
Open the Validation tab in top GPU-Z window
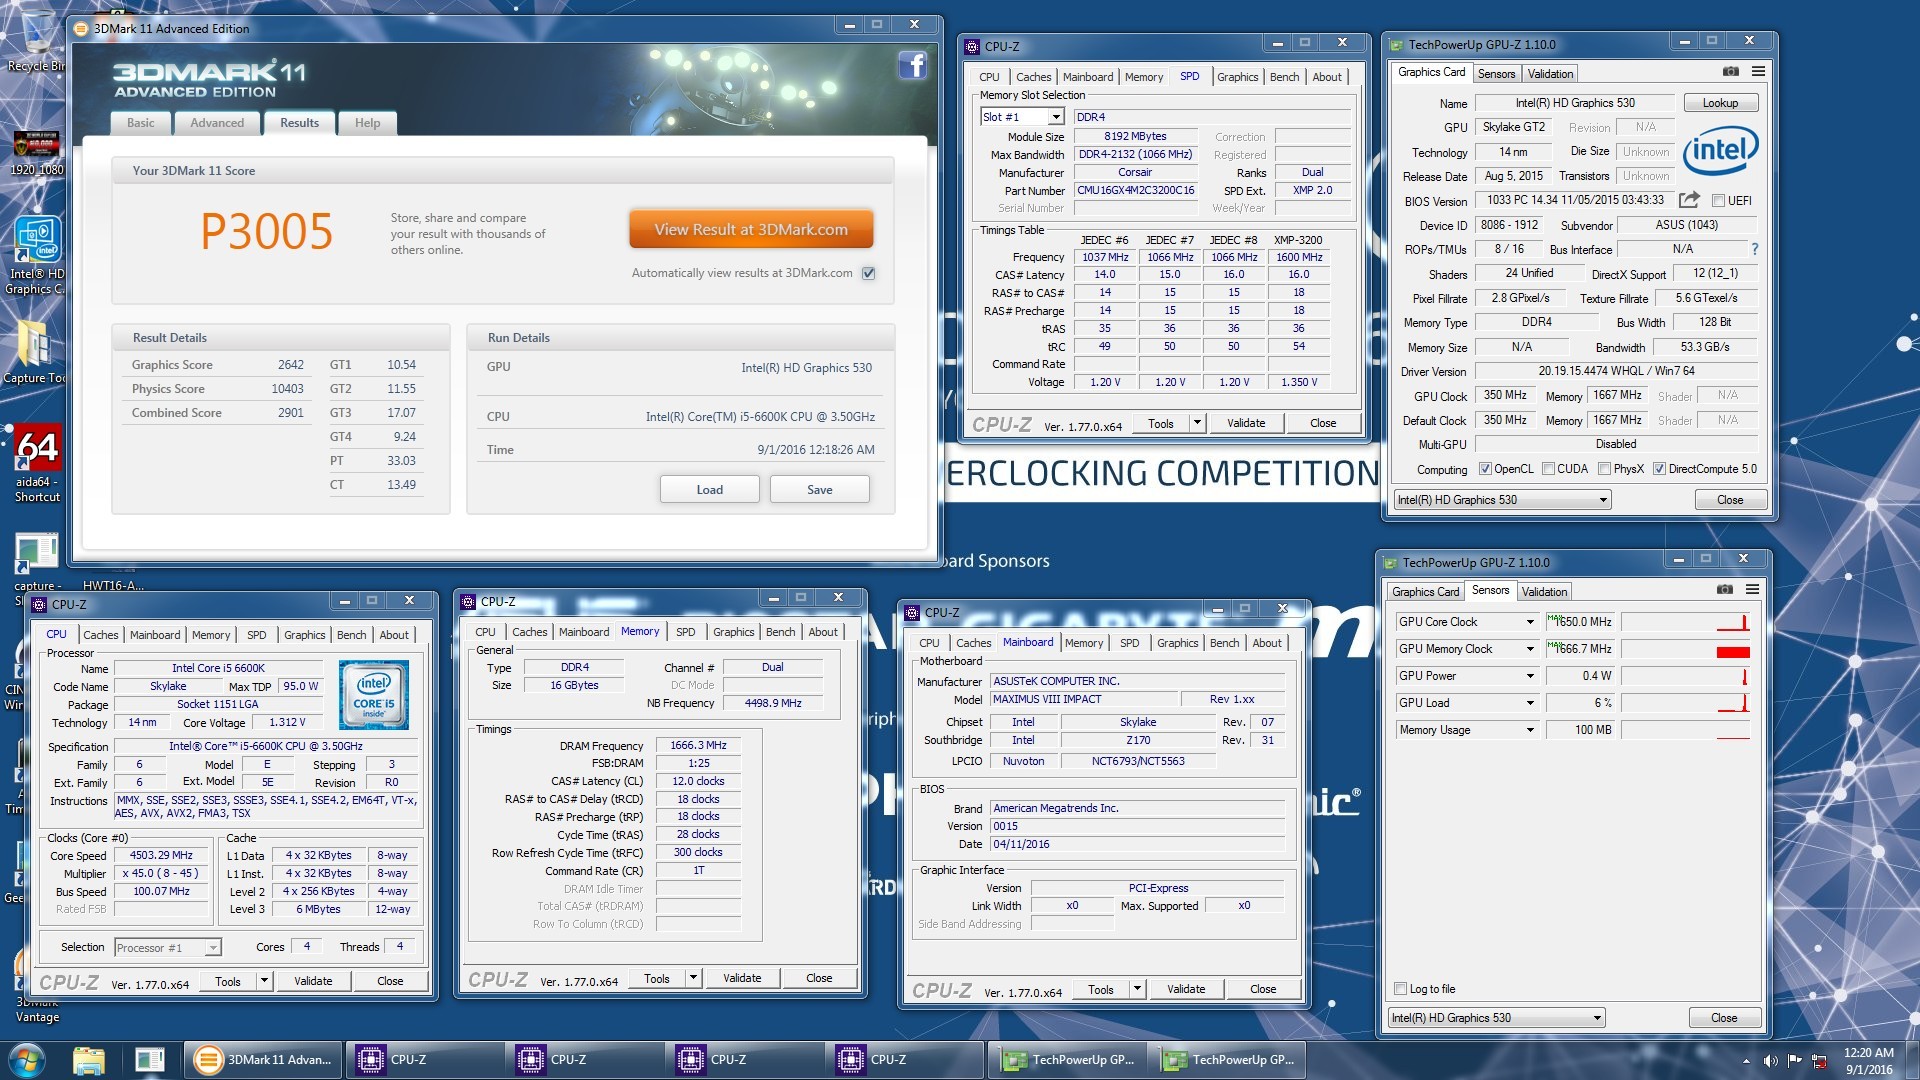click(x=1550, y=73)
